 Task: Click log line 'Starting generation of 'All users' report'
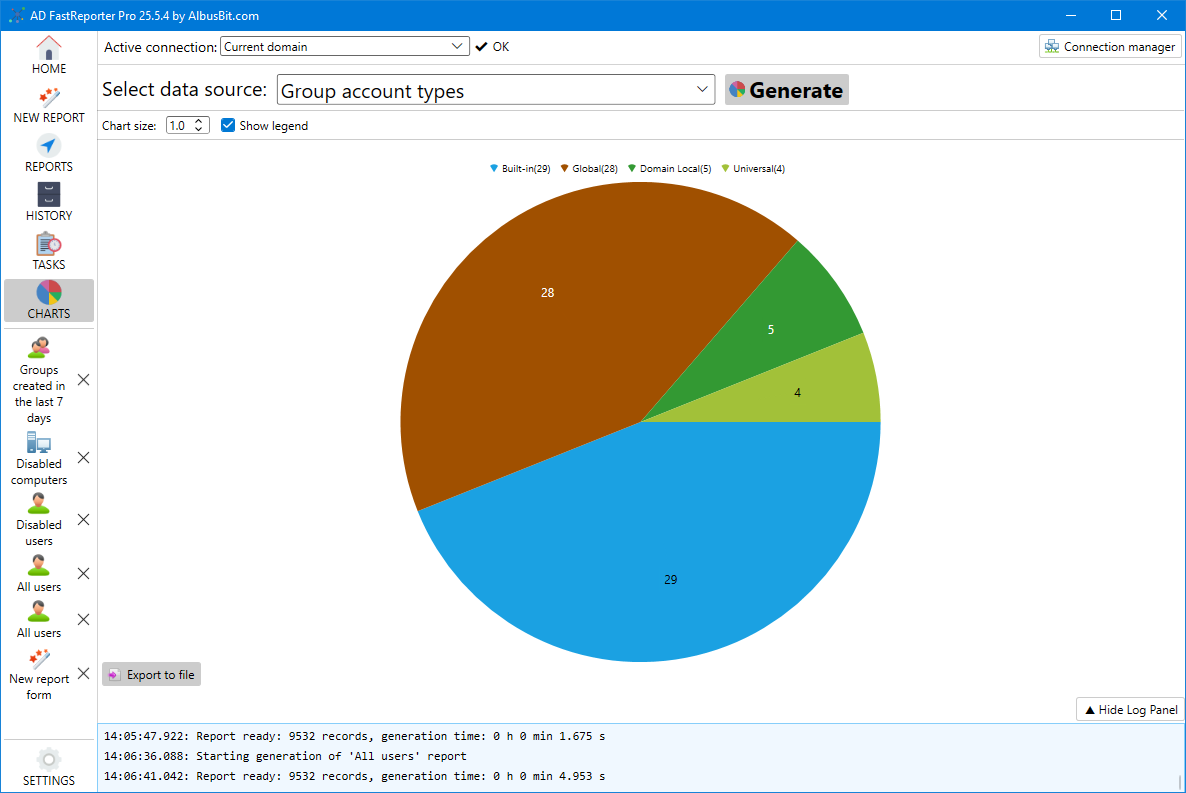pyautogui.click(x=331, y=756)
